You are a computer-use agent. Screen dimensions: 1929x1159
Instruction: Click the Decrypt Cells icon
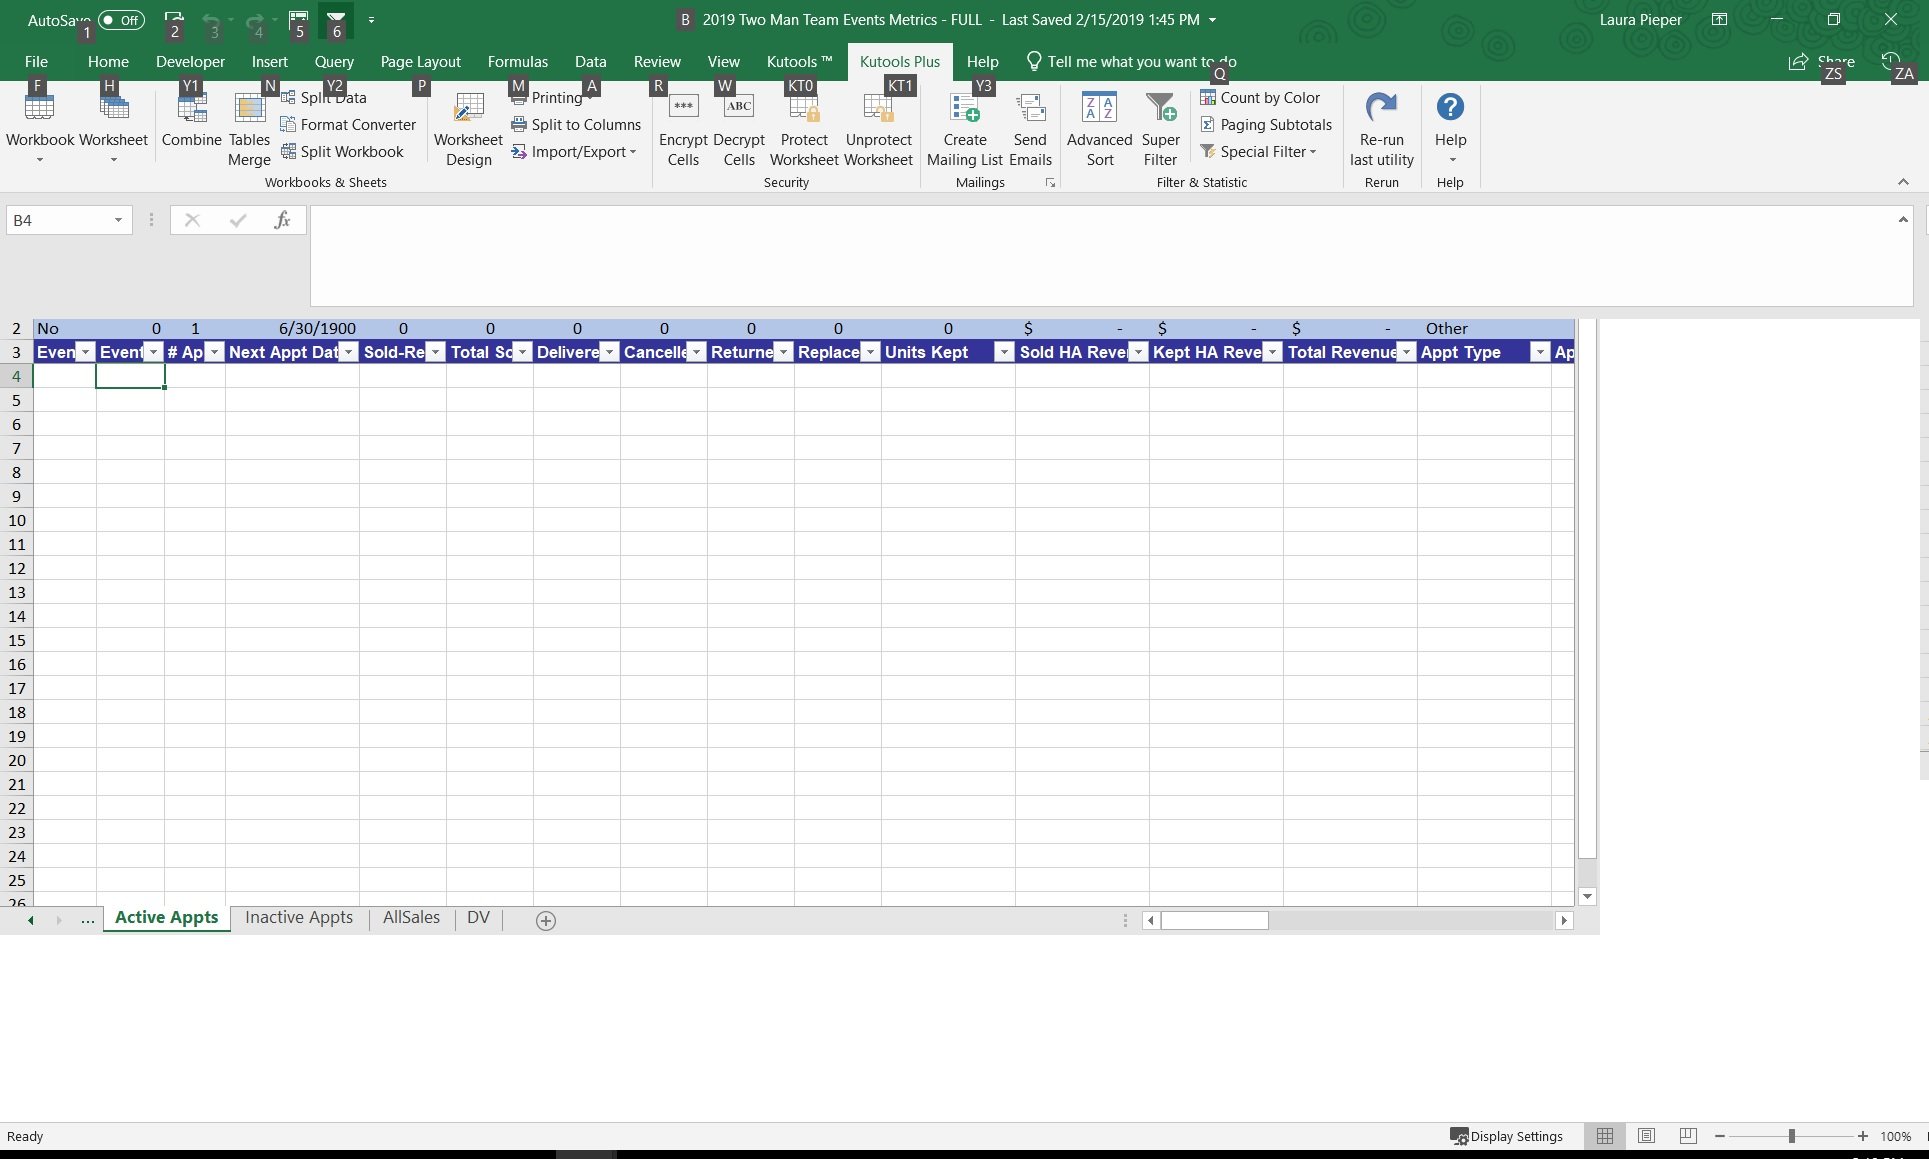739,107
